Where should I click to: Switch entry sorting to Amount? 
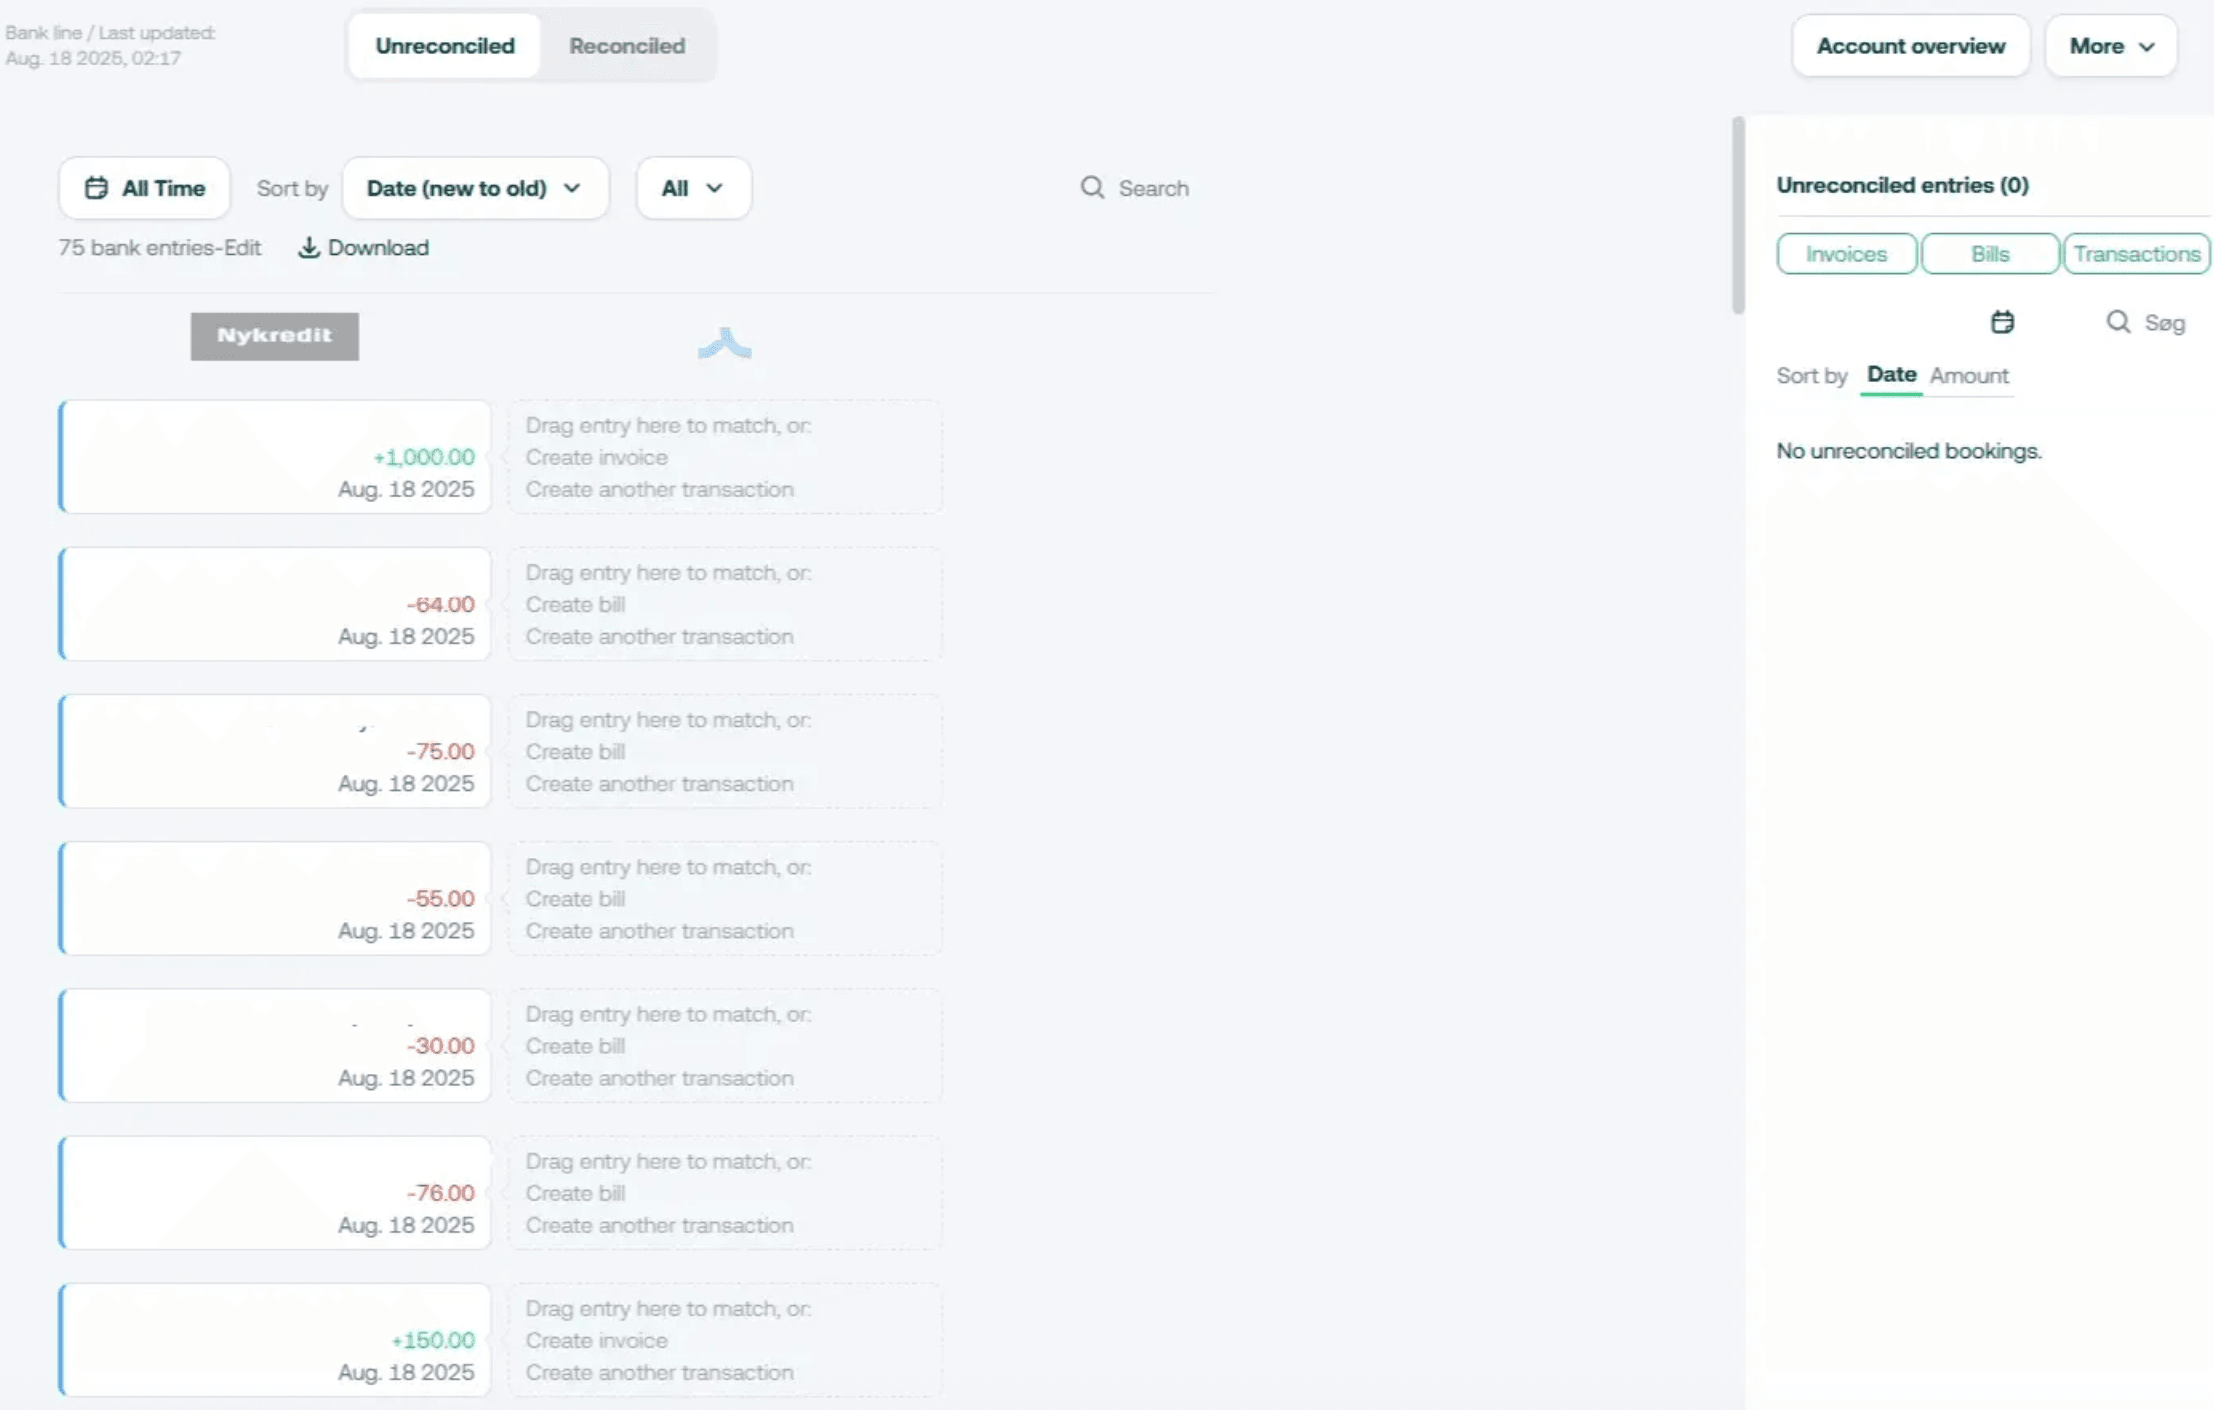click(x=1969, y=375)
